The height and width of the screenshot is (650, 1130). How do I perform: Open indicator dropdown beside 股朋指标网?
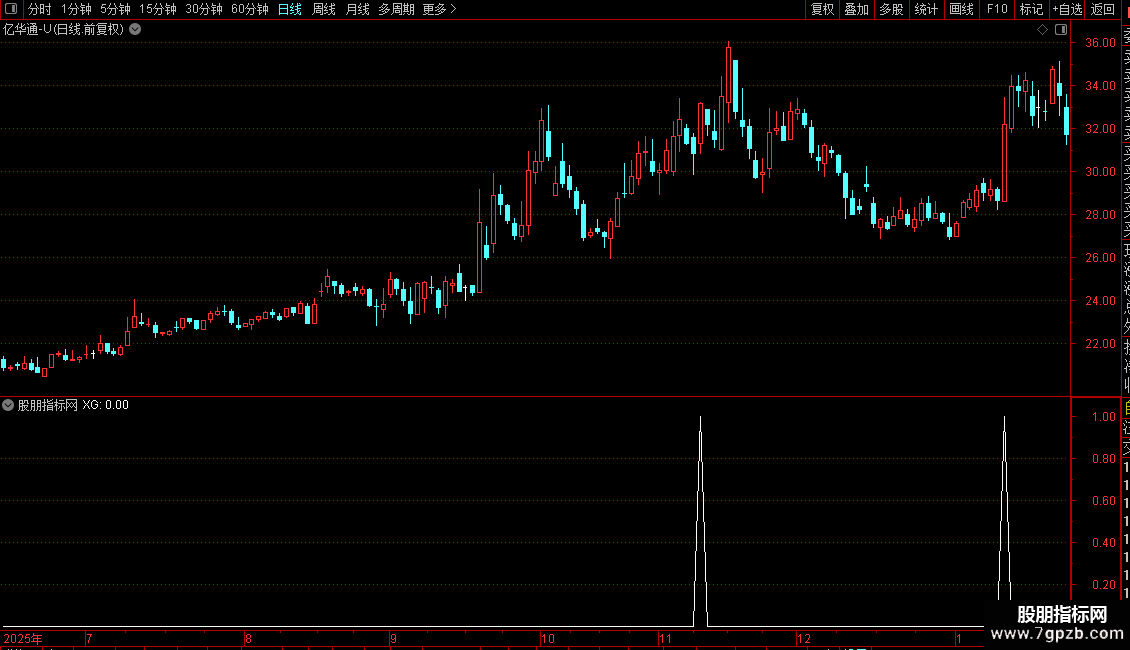[8, 405]
